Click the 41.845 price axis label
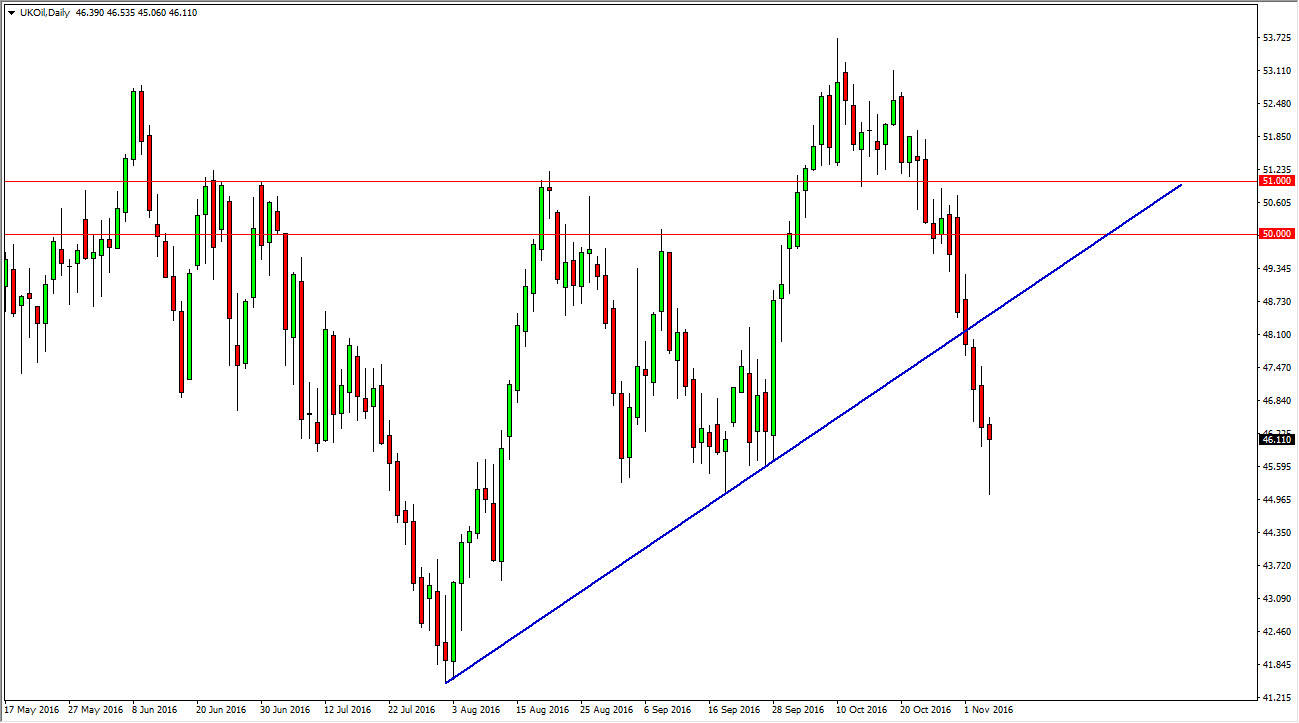 (1279, 665)
